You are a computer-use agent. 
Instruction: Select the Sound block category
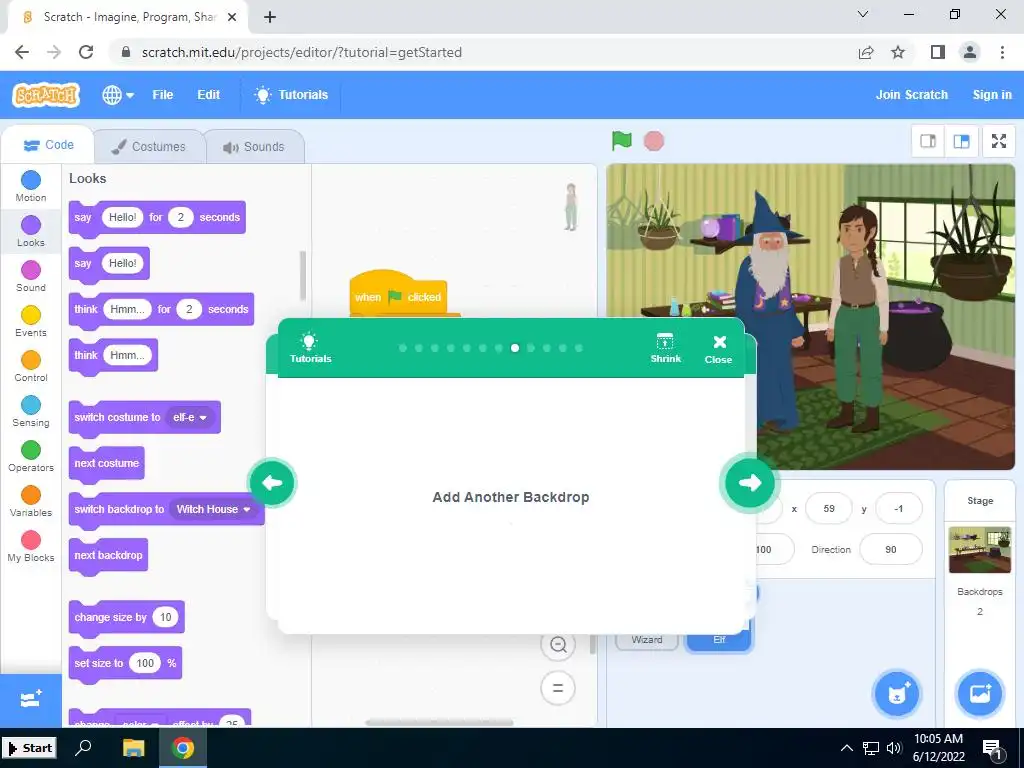pos(31,276)
